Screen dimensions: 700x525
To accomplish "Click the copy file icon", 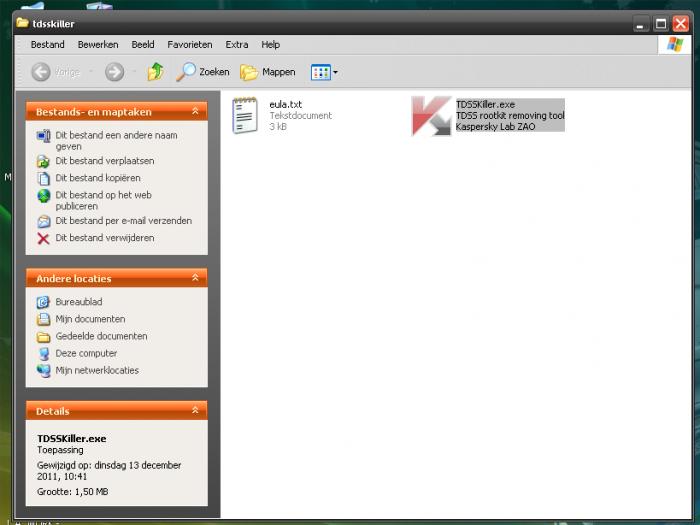I will pyautogui.click(x=43, y=178).
